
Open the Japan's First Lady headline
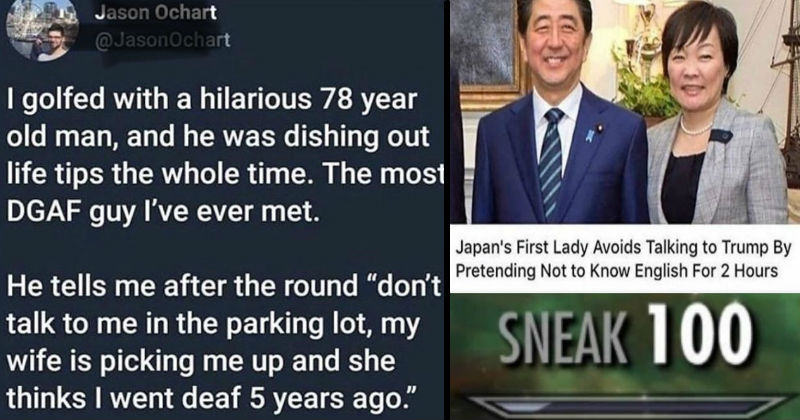(x=623, y=259)
